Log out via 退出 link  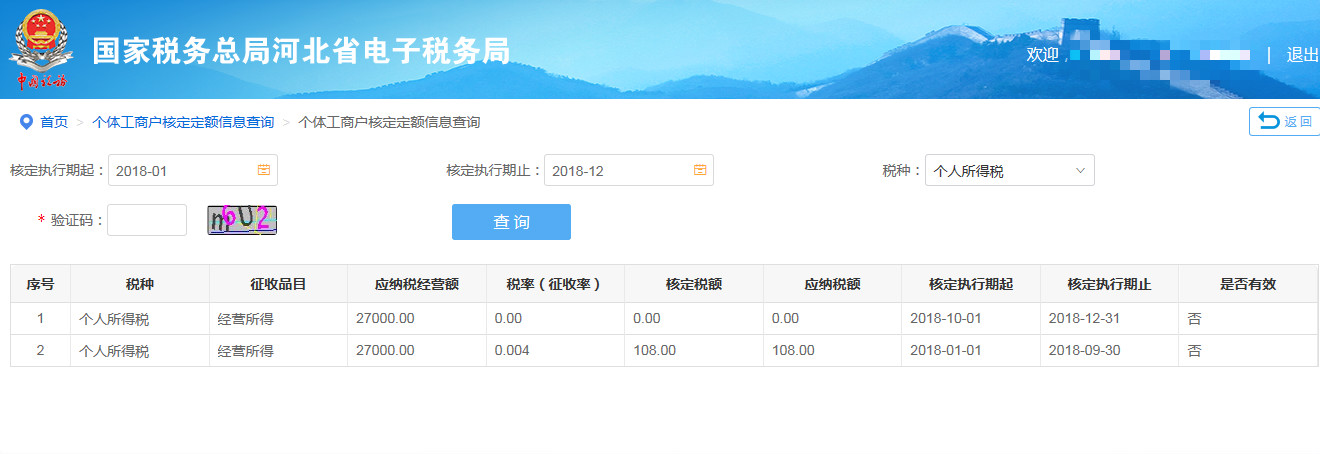1303,55
